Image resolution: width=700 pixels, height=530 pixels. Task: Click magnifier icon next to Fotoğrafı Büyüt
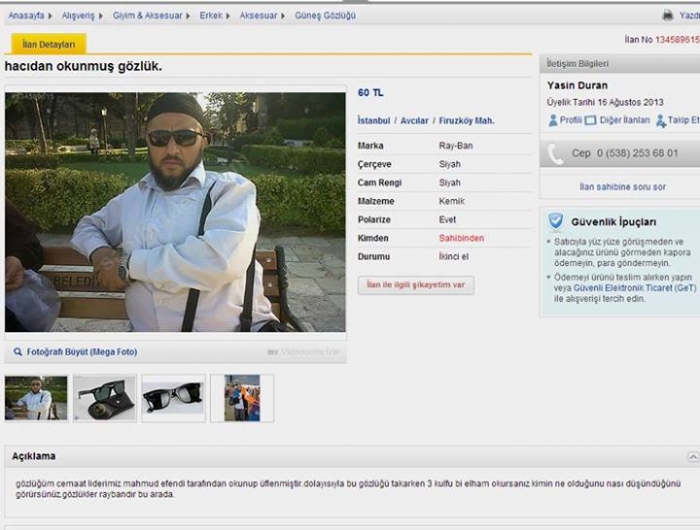[18, 352]
